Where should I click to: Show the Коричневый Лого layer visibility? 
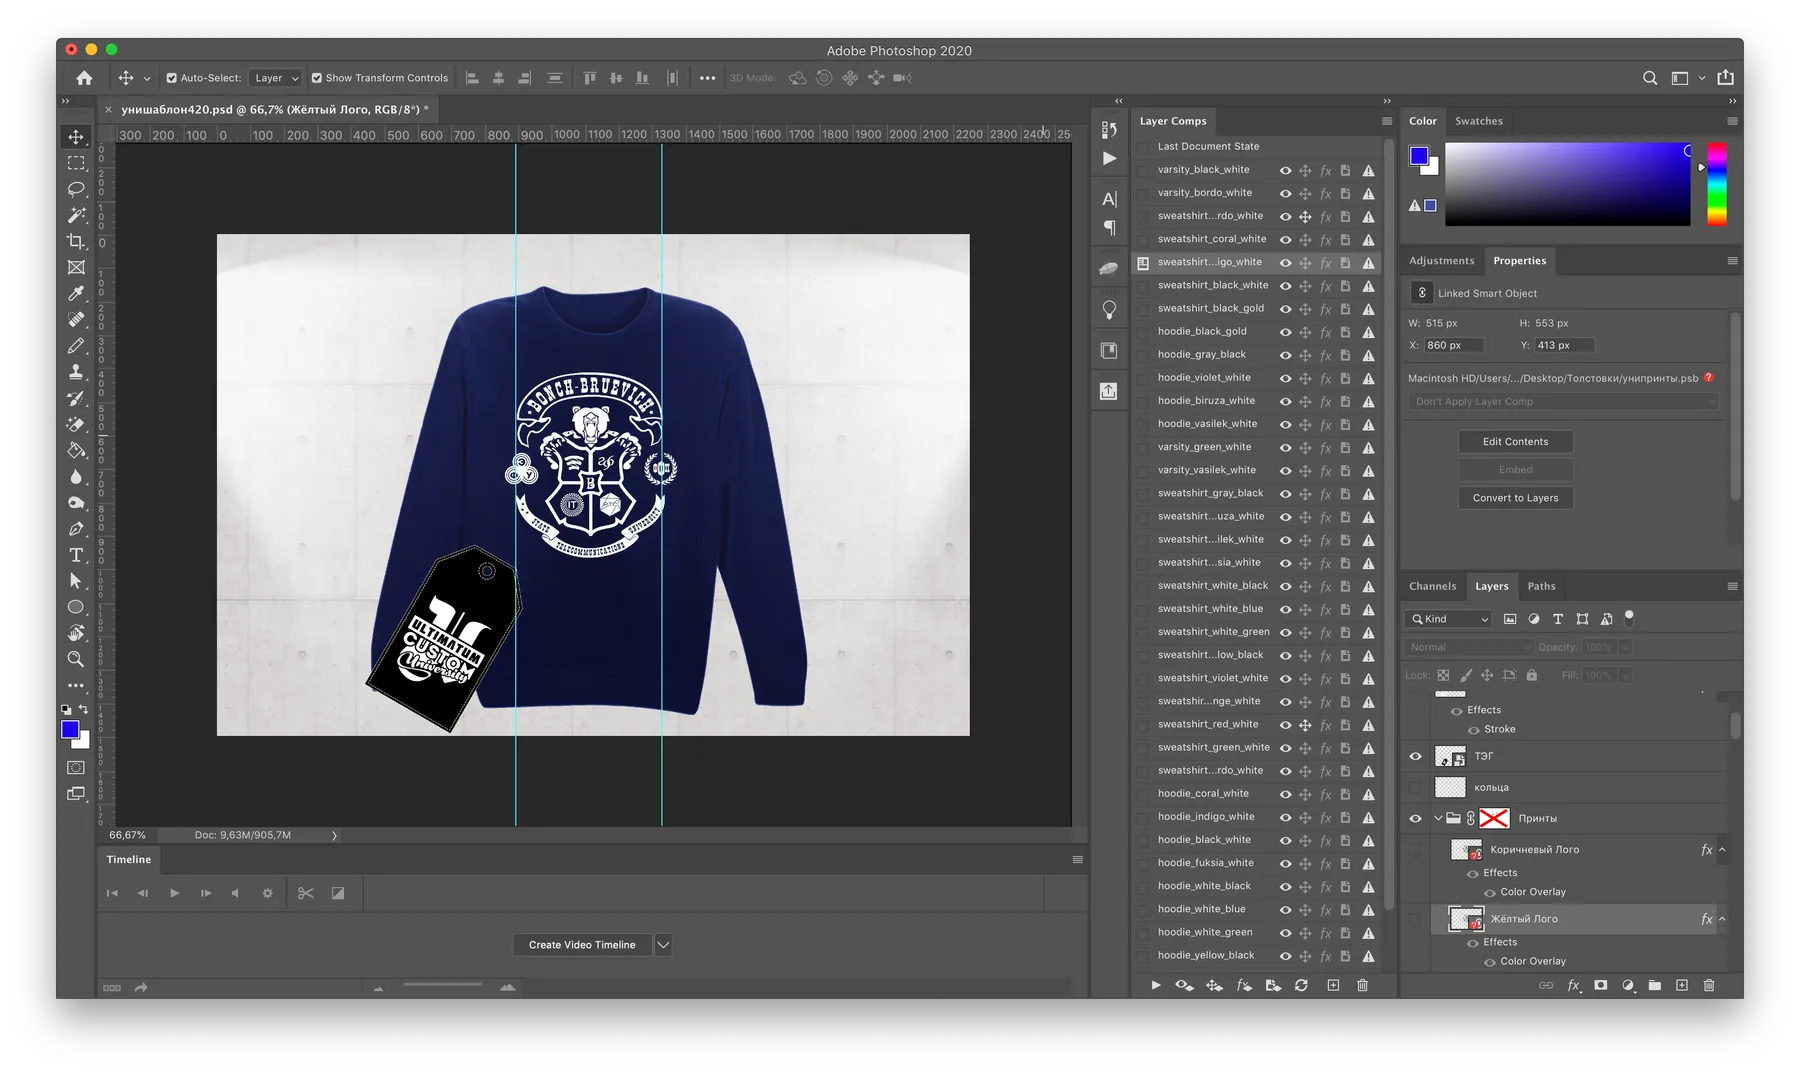click(1415, 850)
